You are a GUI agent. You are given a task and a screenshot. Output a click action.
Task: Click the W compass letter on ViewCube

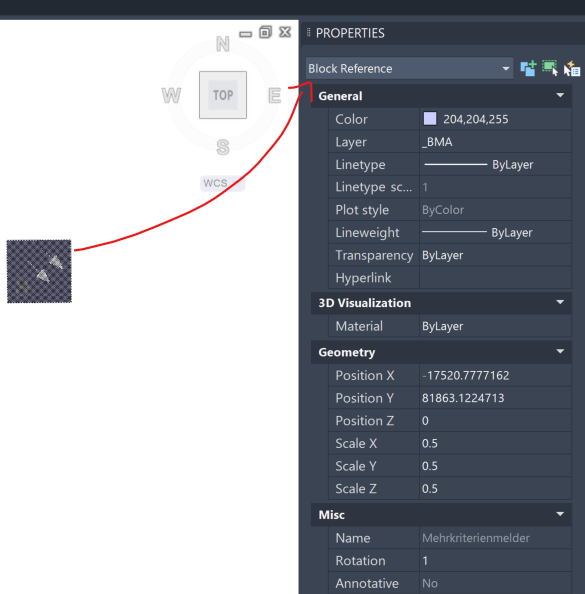[171, 95]
